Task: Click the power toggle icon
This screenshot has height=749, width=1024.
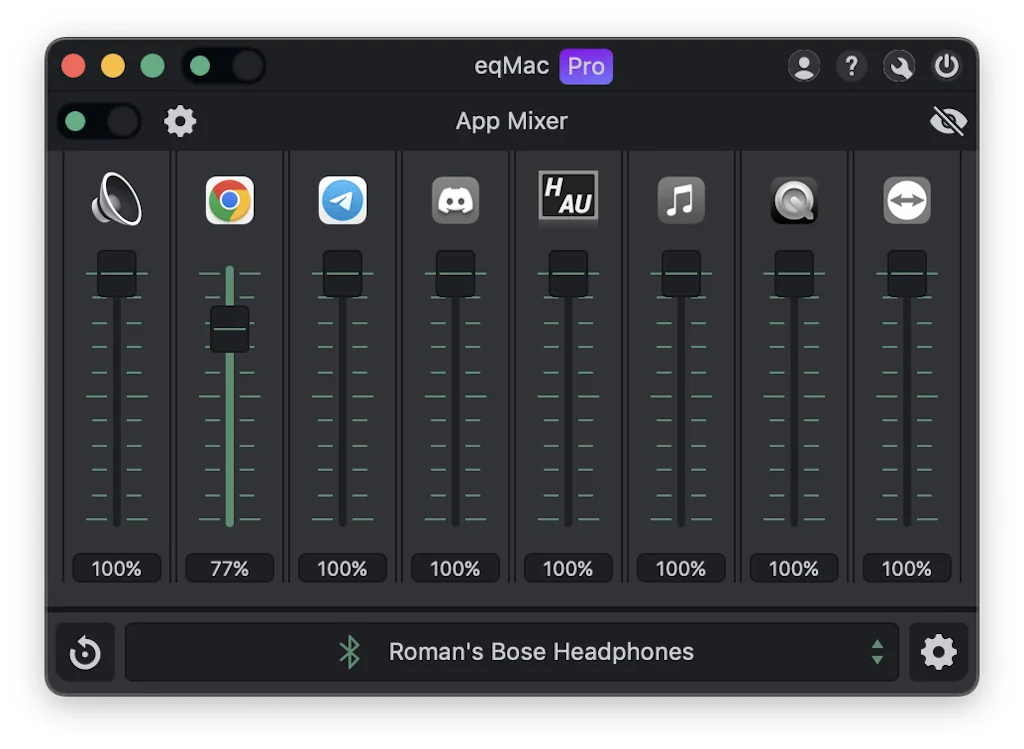Action: 946,66
